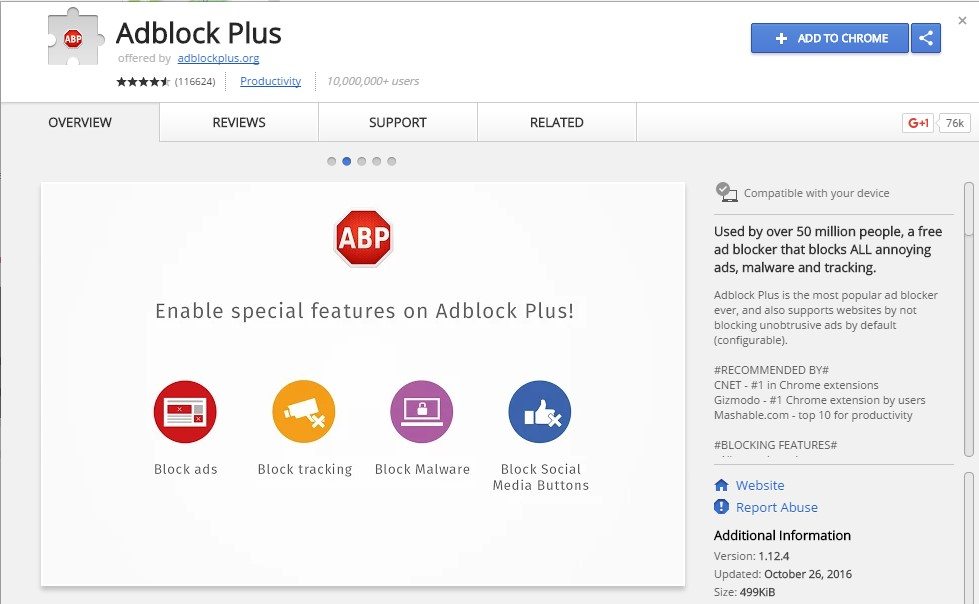Click the 'Block Social Media Buttons' label
Screen dimensions: 979x604
tap(541, 477)
